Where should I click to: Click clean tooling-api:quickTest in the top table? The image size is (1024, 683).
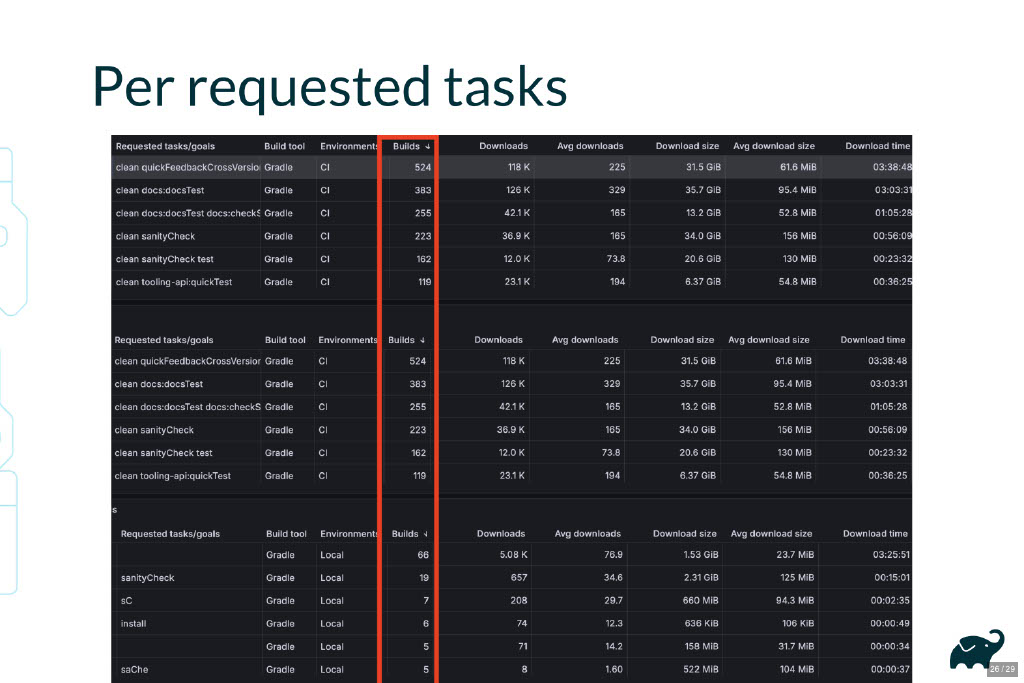point(174,282)
